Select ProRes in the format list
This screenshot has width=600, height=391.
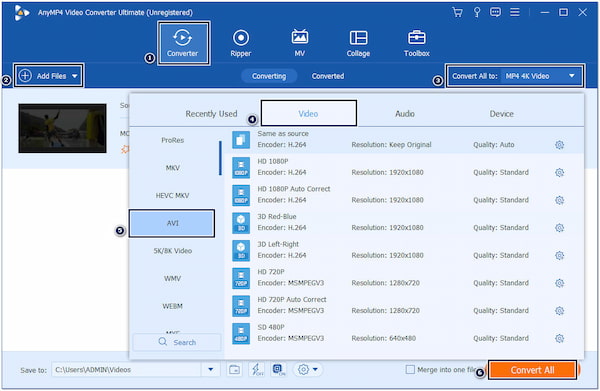click(173, 140)
